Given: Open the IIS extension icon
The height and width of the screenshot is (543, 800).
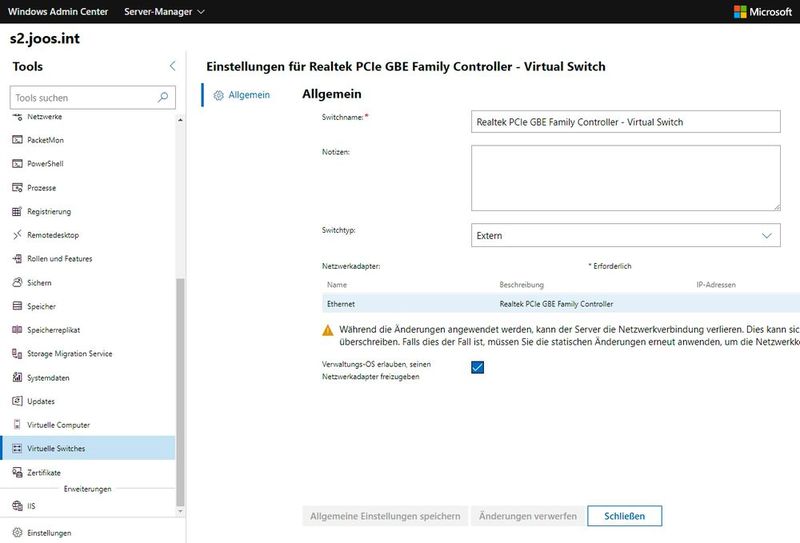Looking at the screenshot, I should click(17, 506).
